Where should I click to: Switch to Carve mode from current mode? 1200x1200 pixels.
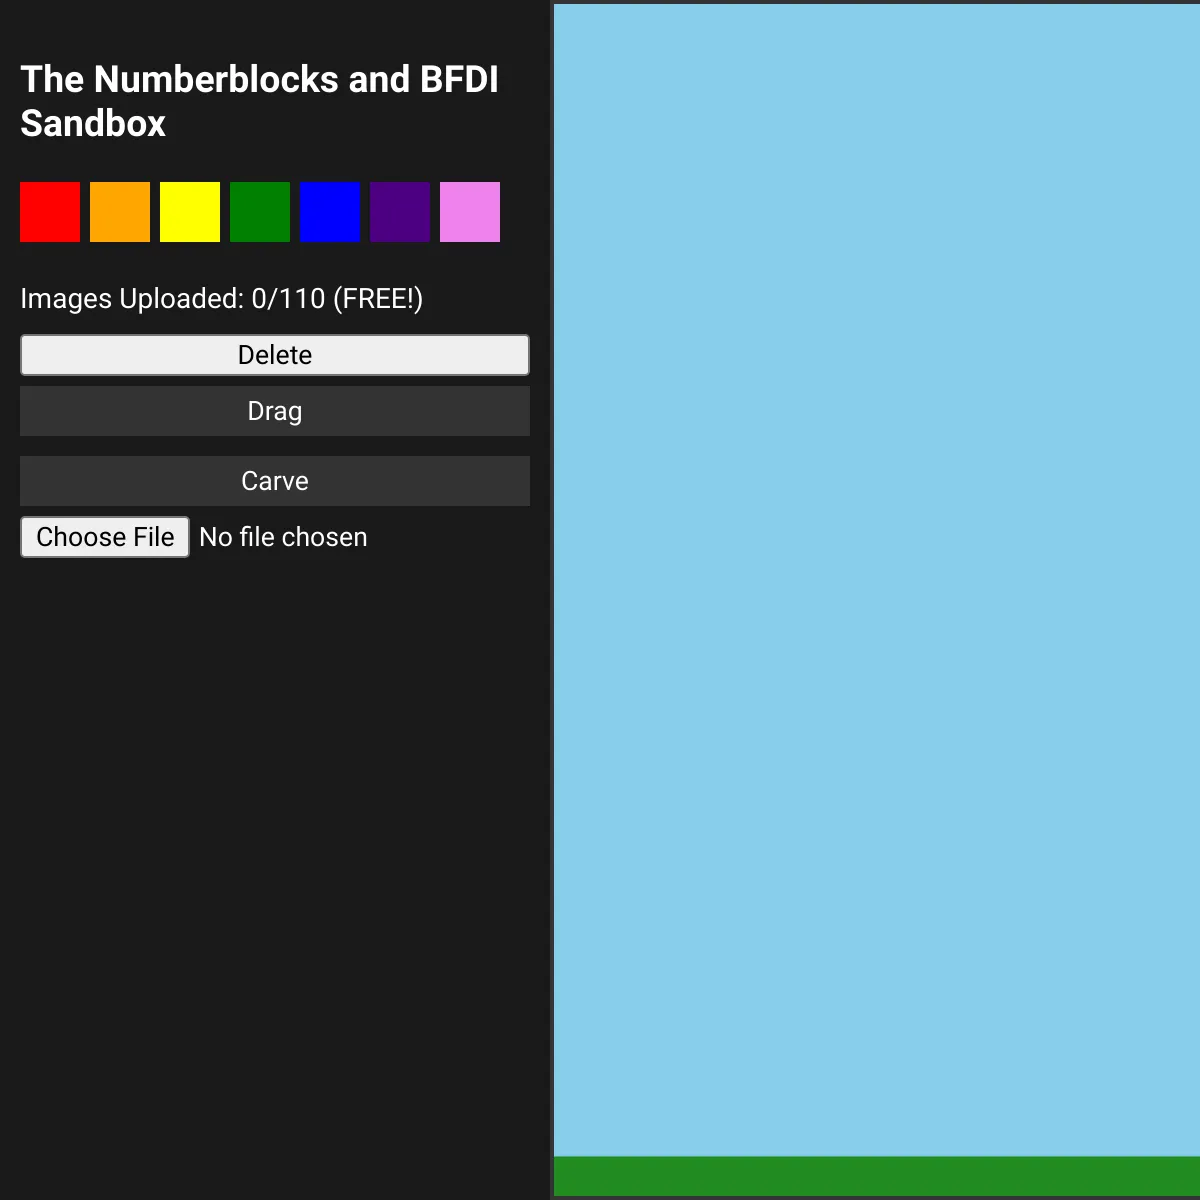coord(274,480)
